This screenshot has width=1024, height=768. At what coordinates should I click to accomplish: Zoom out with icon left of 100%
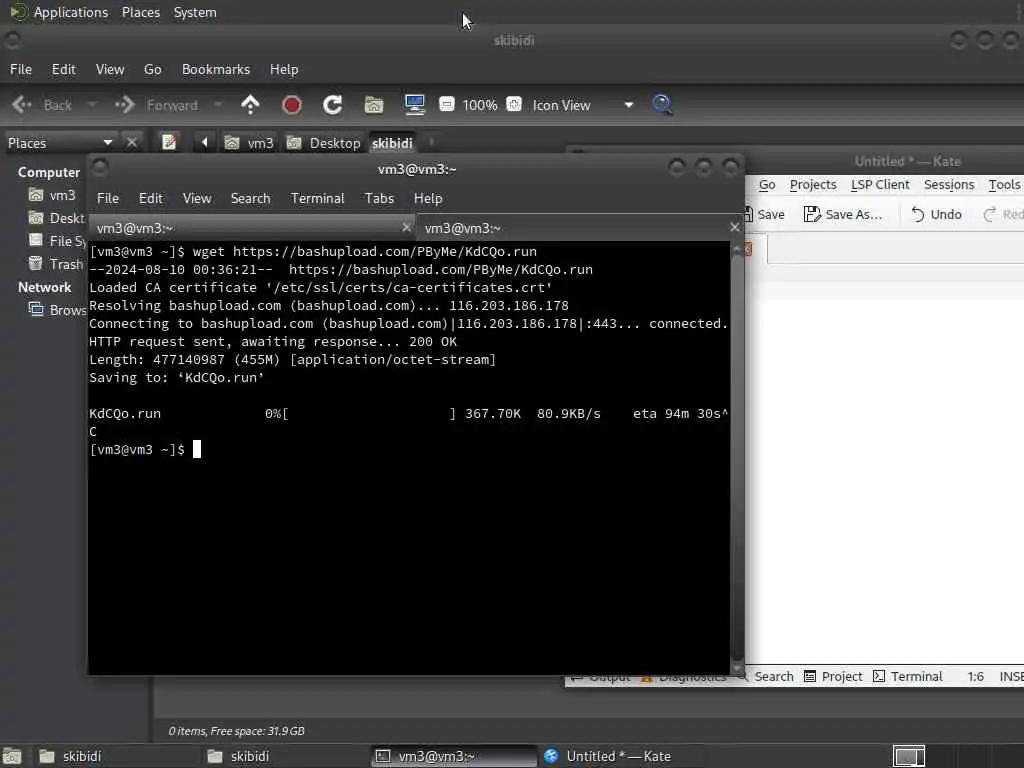coord(447,104)
